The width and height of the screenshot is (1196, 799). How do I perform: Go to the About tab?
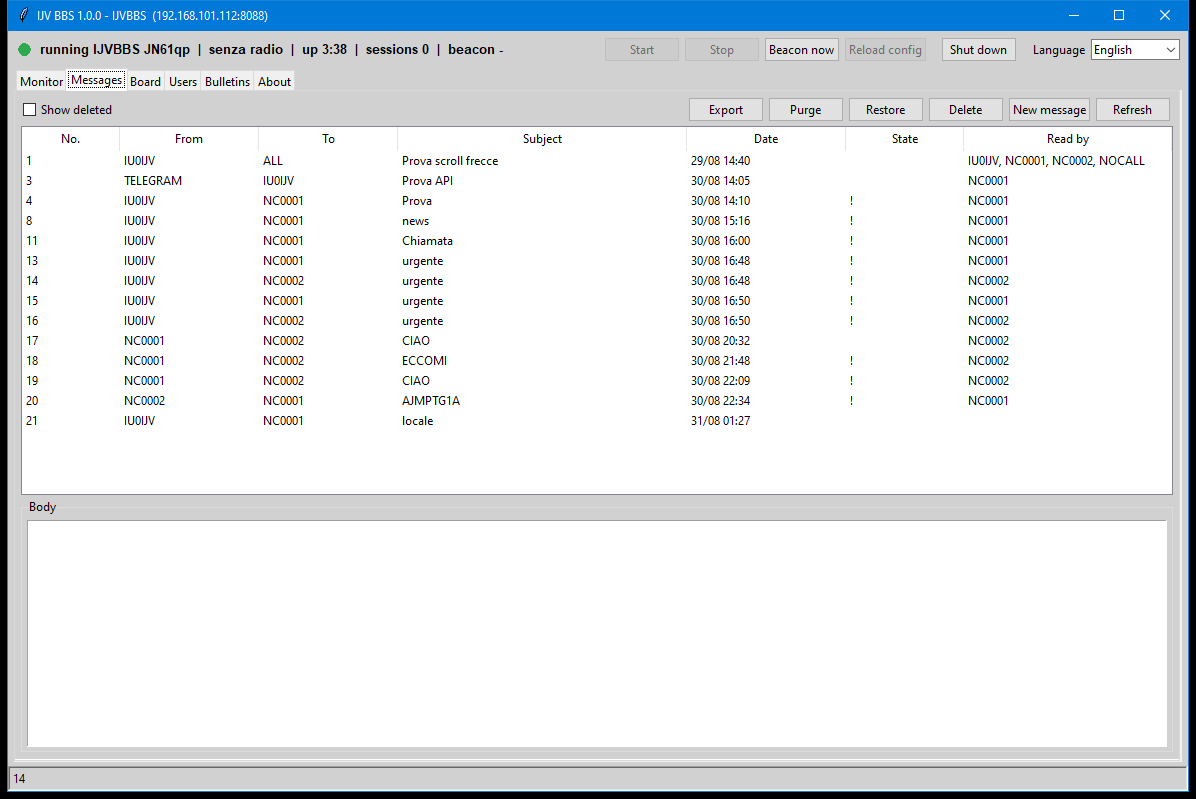[x=275, y=82]
